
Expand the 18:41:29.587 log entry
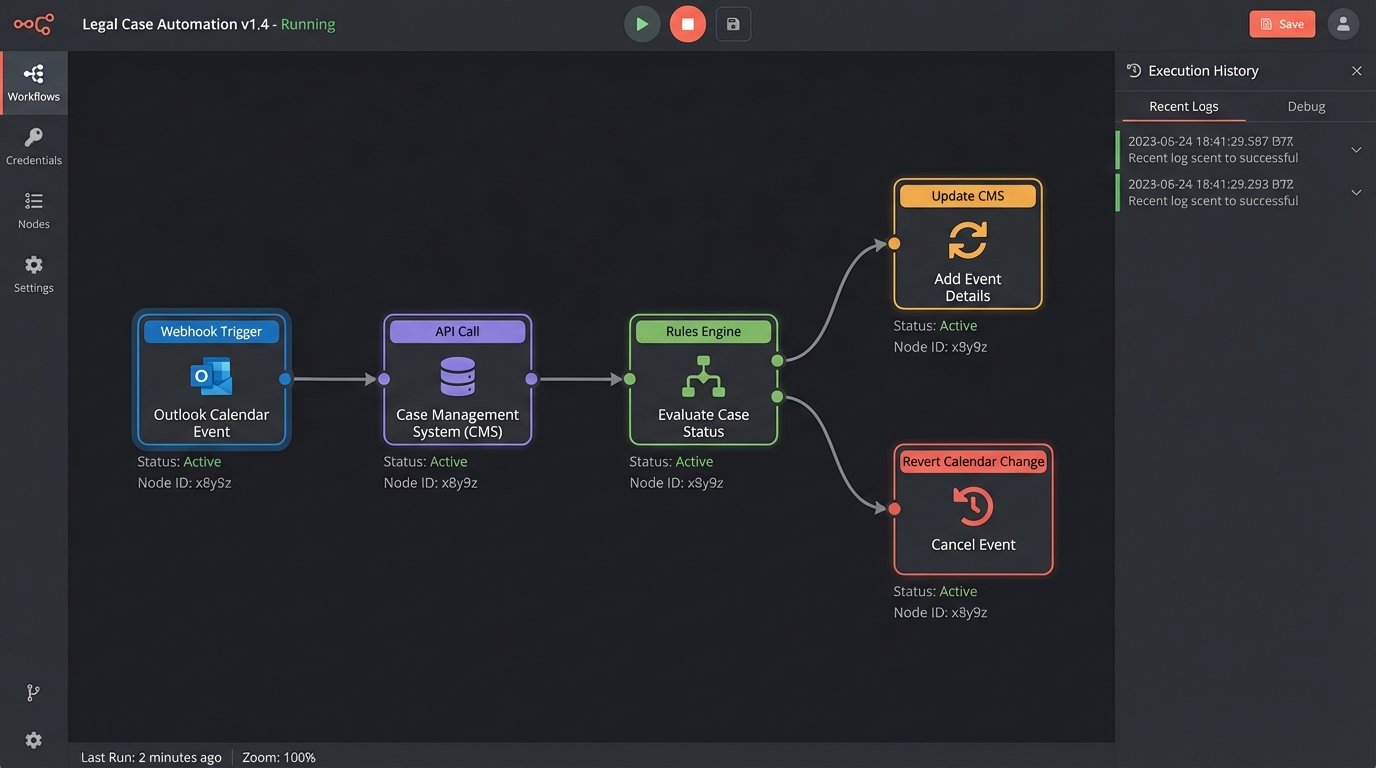pyautogui.click(x=1356, y=149)
